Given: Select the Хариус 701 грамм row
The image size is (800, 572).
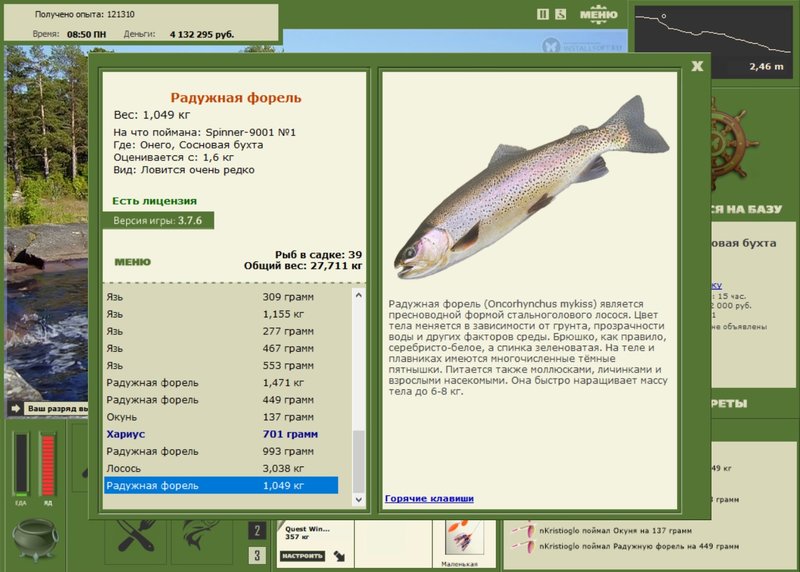Looking at the screenshot, I should (x=221, y=434).
